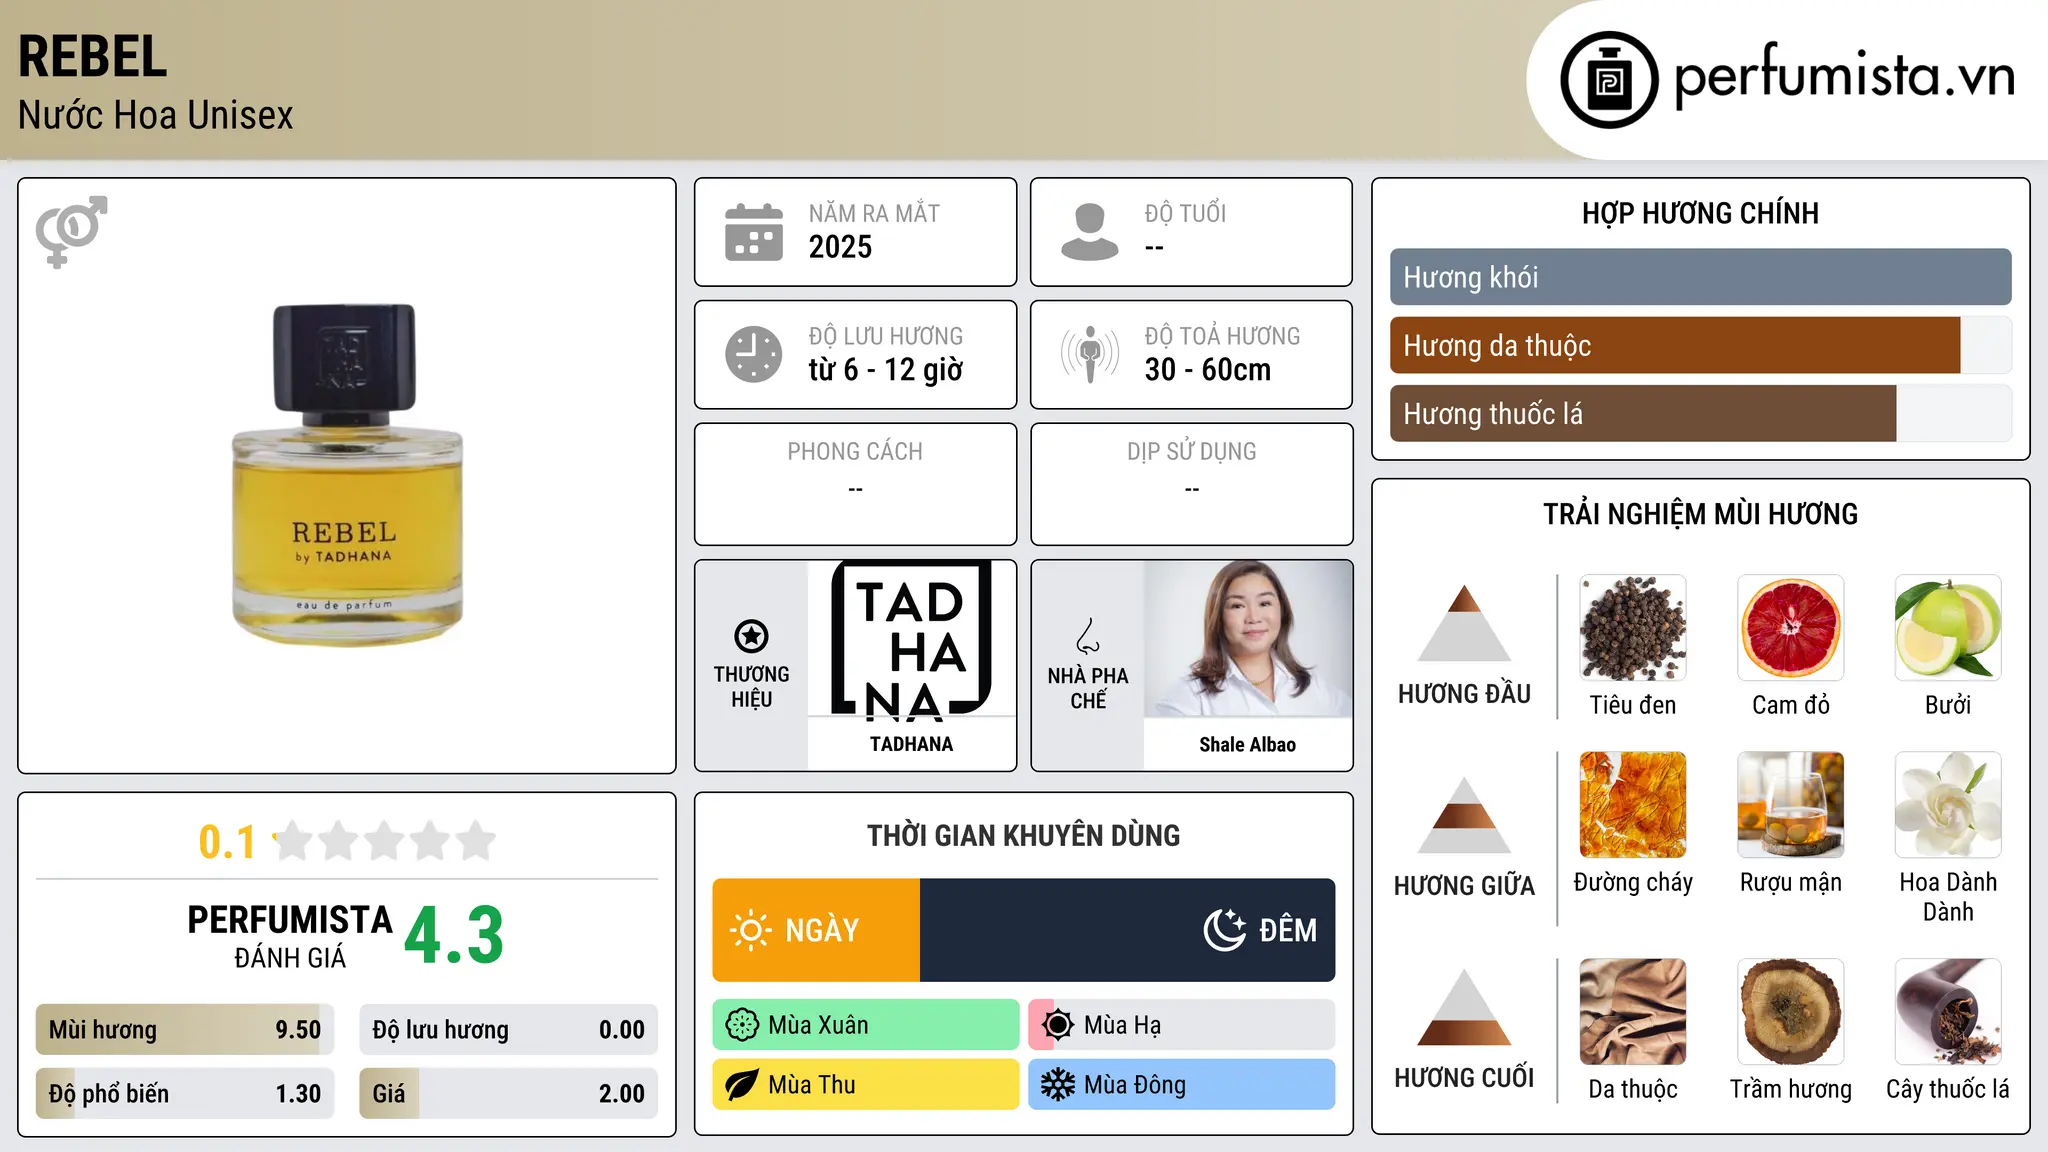This screenshot has width=2048, height=1152.
Task: Click the Hương giữa pyramid icon
Action: coord(1464,815)
